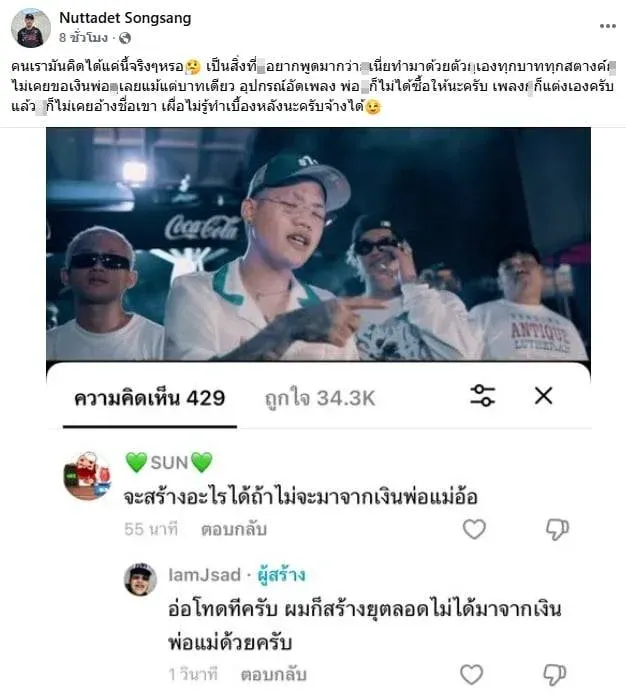Open the IamJsad username link
The image size is (626, 697).
coord(205,575)
